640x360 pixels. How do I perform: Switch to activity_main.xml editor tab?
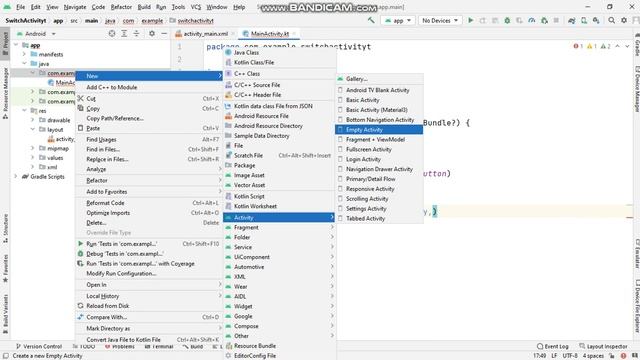pos(205,33)
